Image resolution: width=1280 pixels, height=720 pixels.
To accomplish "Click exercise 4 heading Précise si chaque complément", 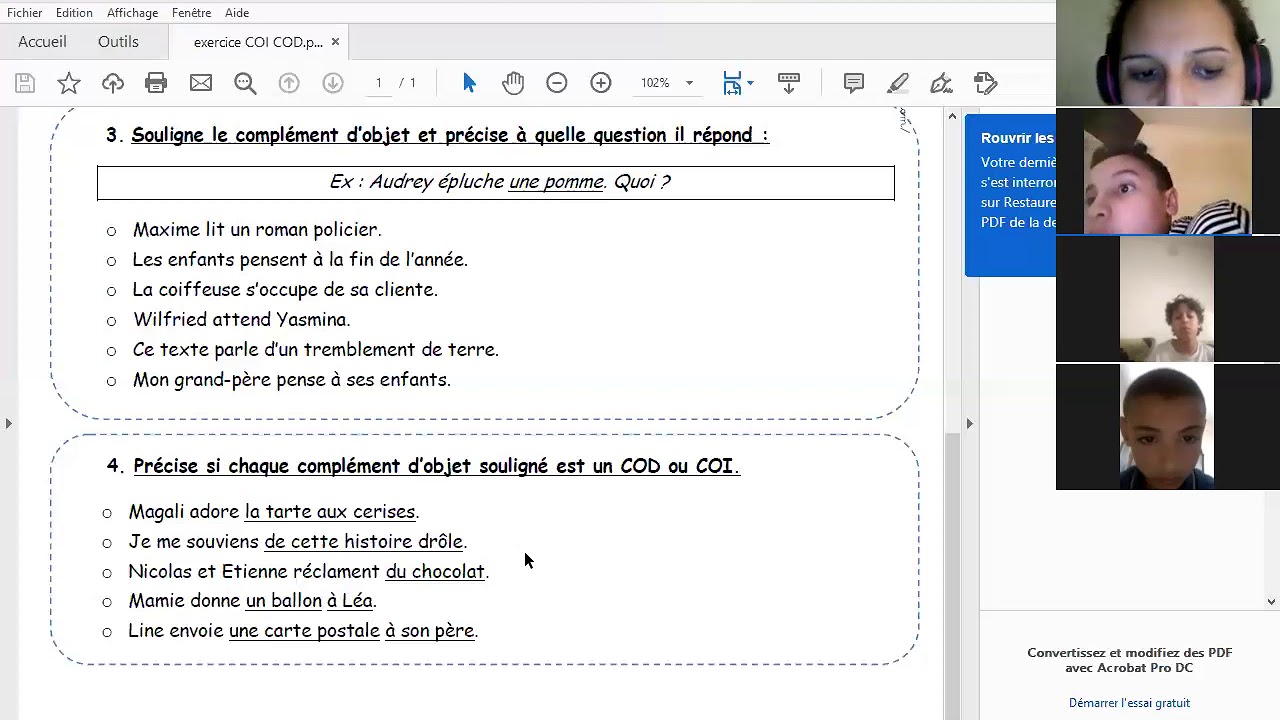I will [436, 466].
